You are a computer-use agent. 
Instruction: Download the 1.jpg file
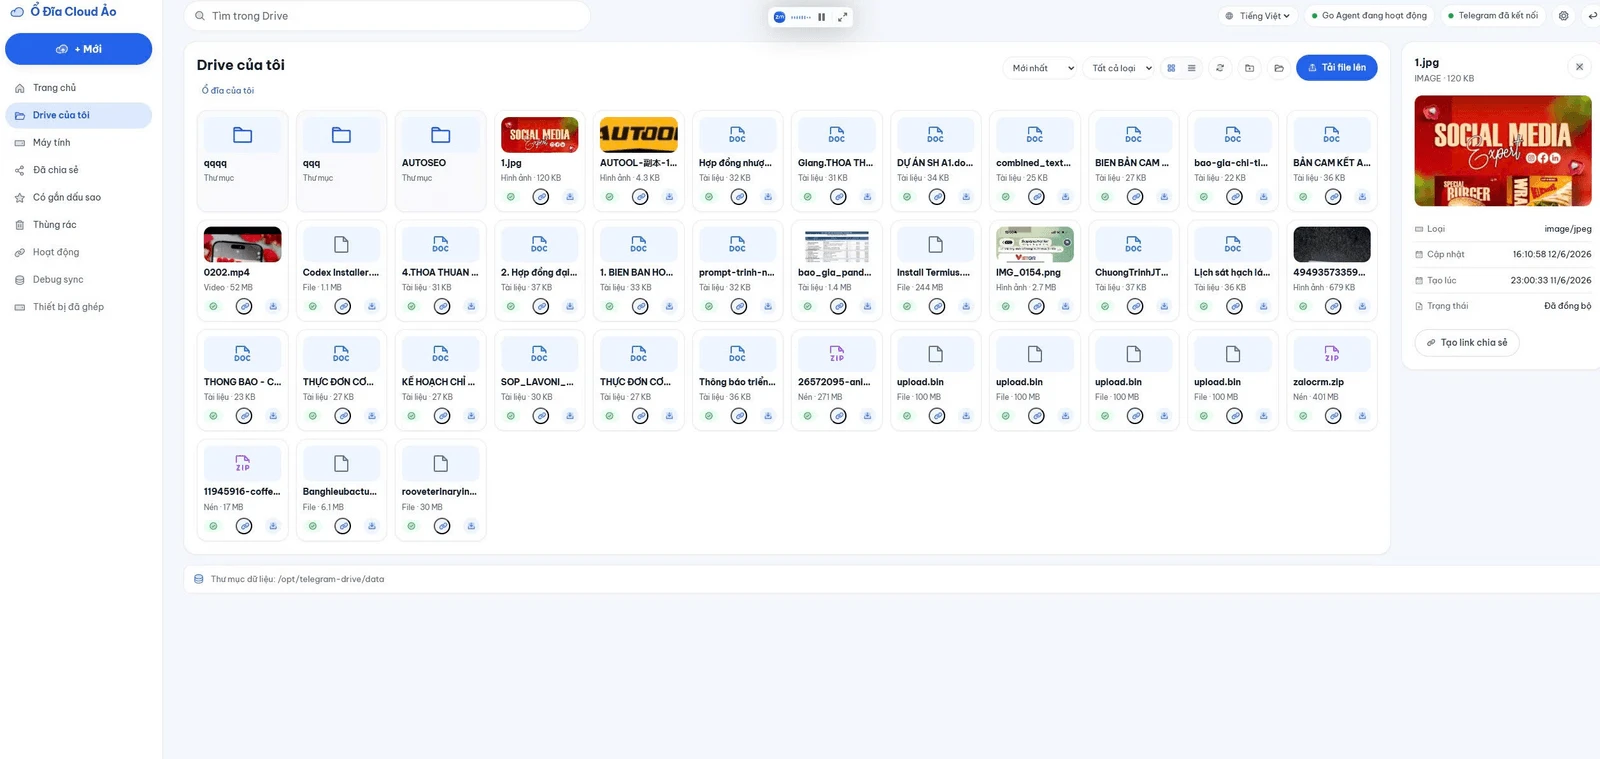tap(570, 197)
